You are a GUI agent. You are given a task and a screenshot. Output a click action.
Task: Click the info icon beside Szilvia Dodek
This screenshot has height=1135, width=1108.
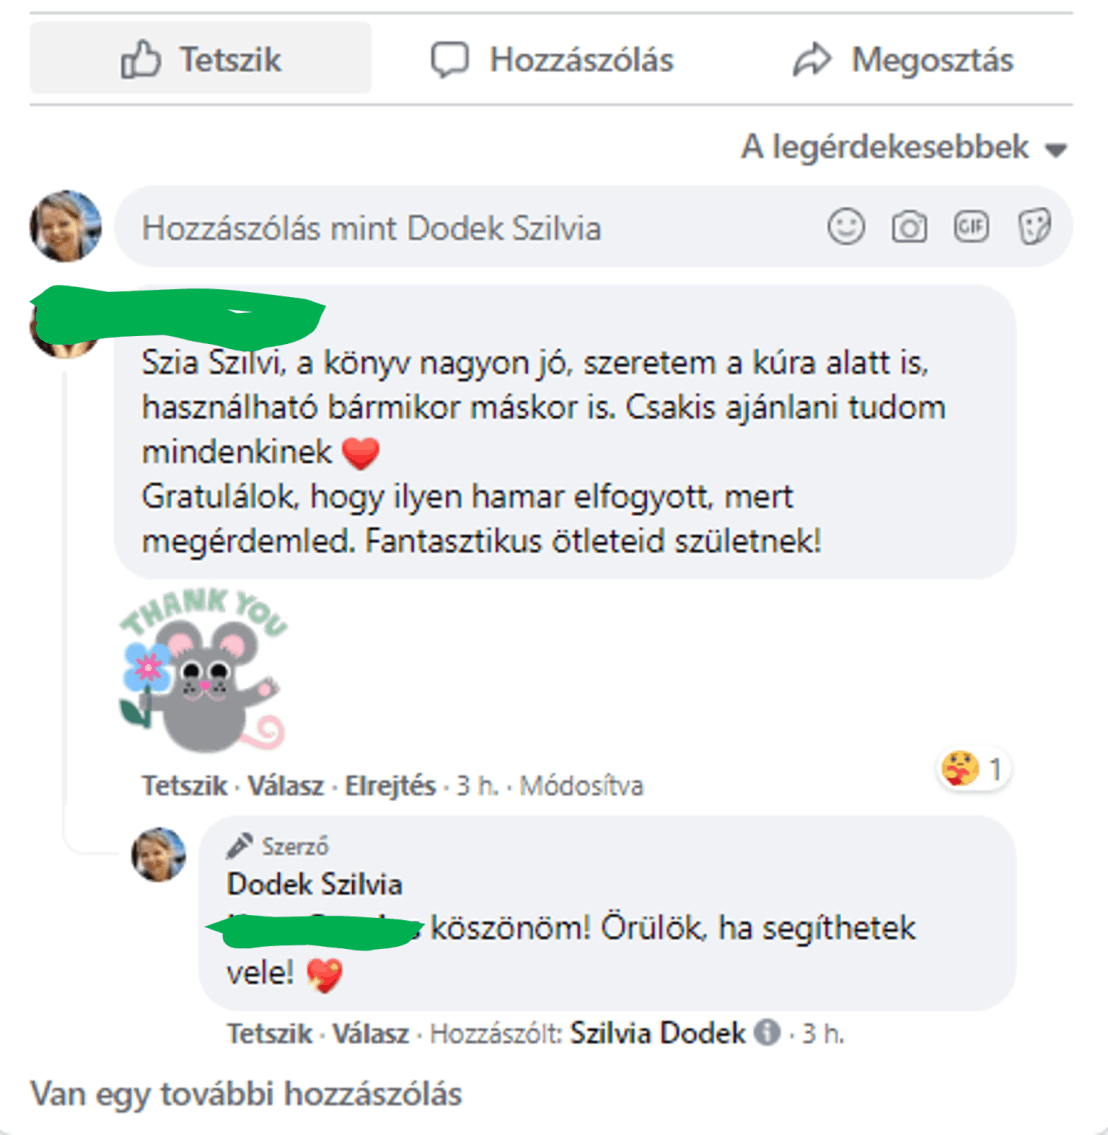[x=767, y=1031]
